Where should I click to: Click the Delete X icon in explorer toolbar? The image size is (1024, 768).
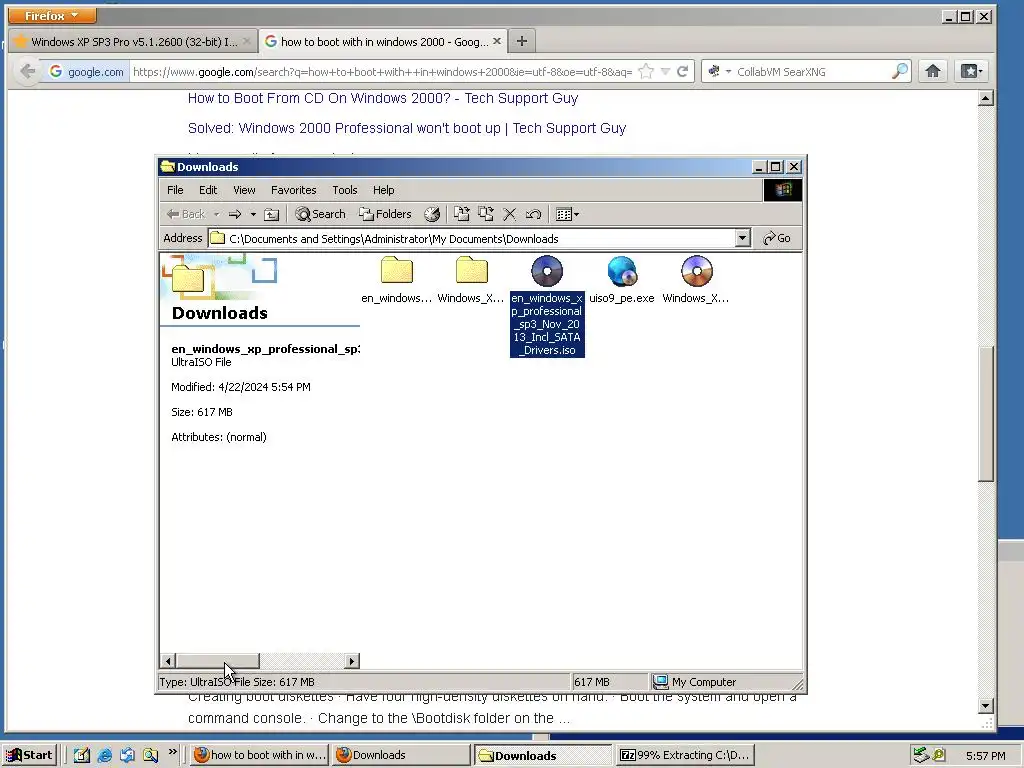pos(509,214)
